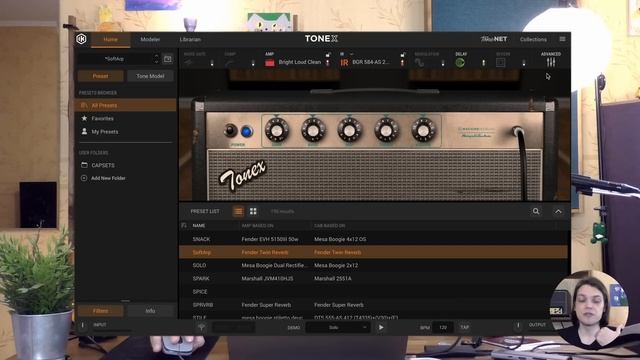The height and width of the screenshot is (360, 640).
Task: Click the Compressor effect icon
Action: [x=229, y=62]
